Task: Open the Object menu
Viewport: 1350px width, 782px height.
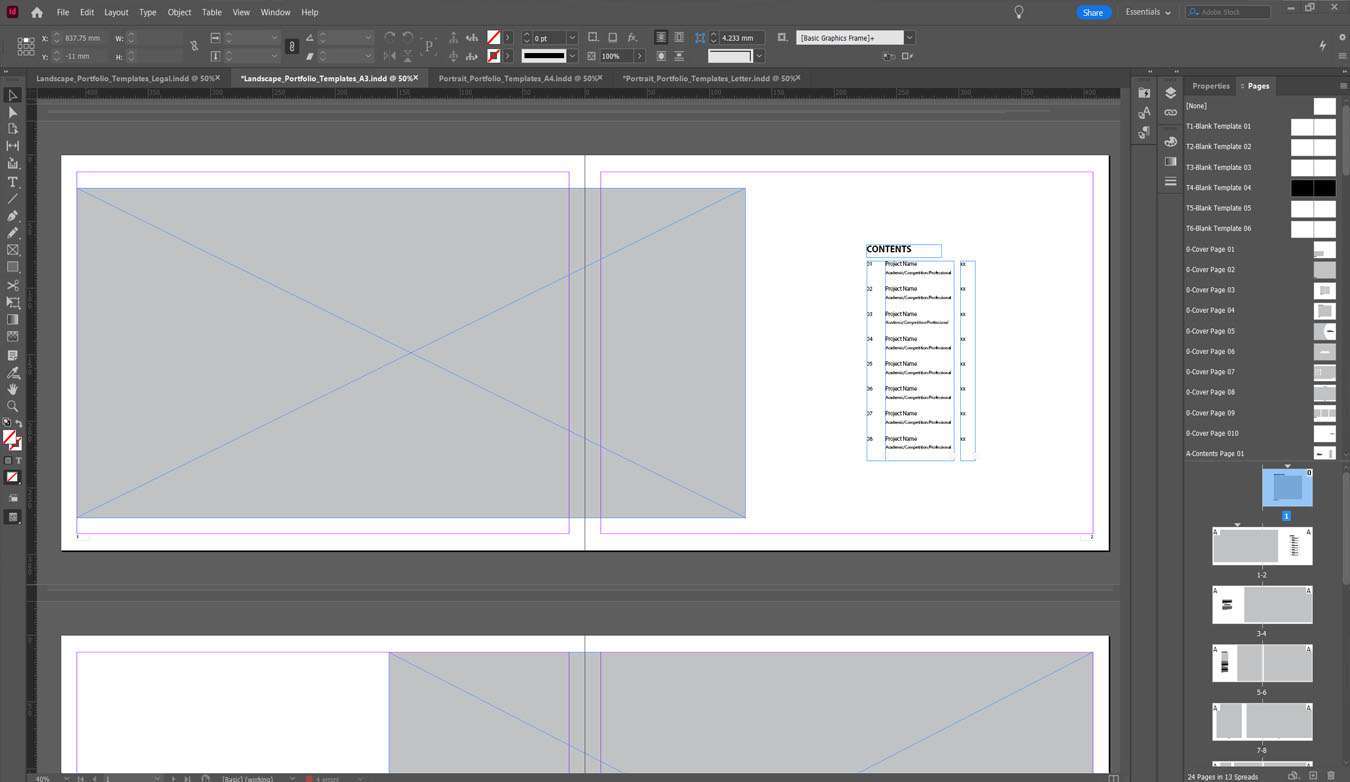Action: [x=179, y=12]
